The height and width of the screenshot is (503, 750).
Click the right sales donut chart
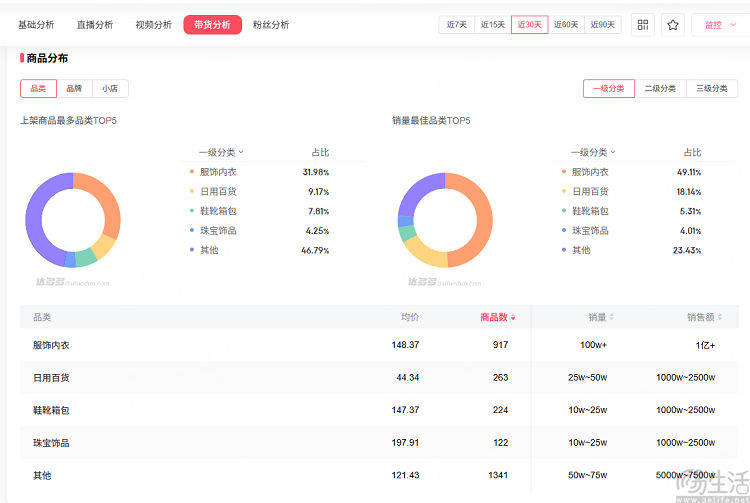coord(445,220)
